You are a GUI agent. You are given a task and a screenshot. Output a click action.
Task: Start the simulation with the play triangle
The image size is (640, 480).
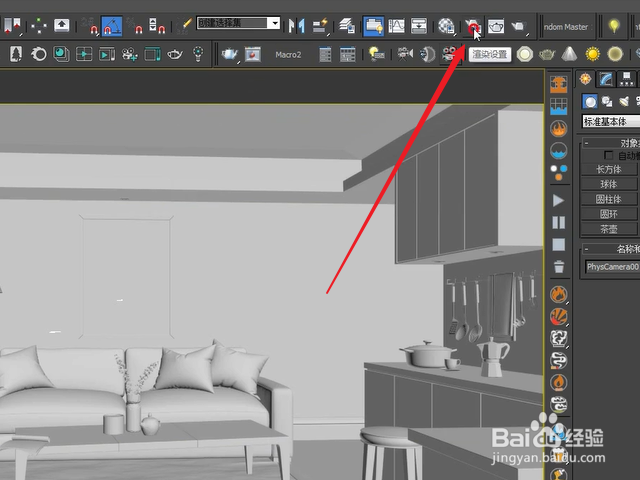(x=558, y=200)
